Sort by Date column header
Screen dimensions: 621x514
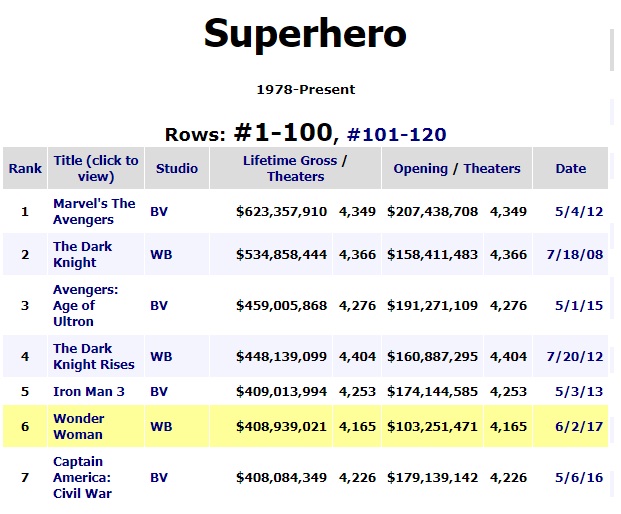[570, 168]
